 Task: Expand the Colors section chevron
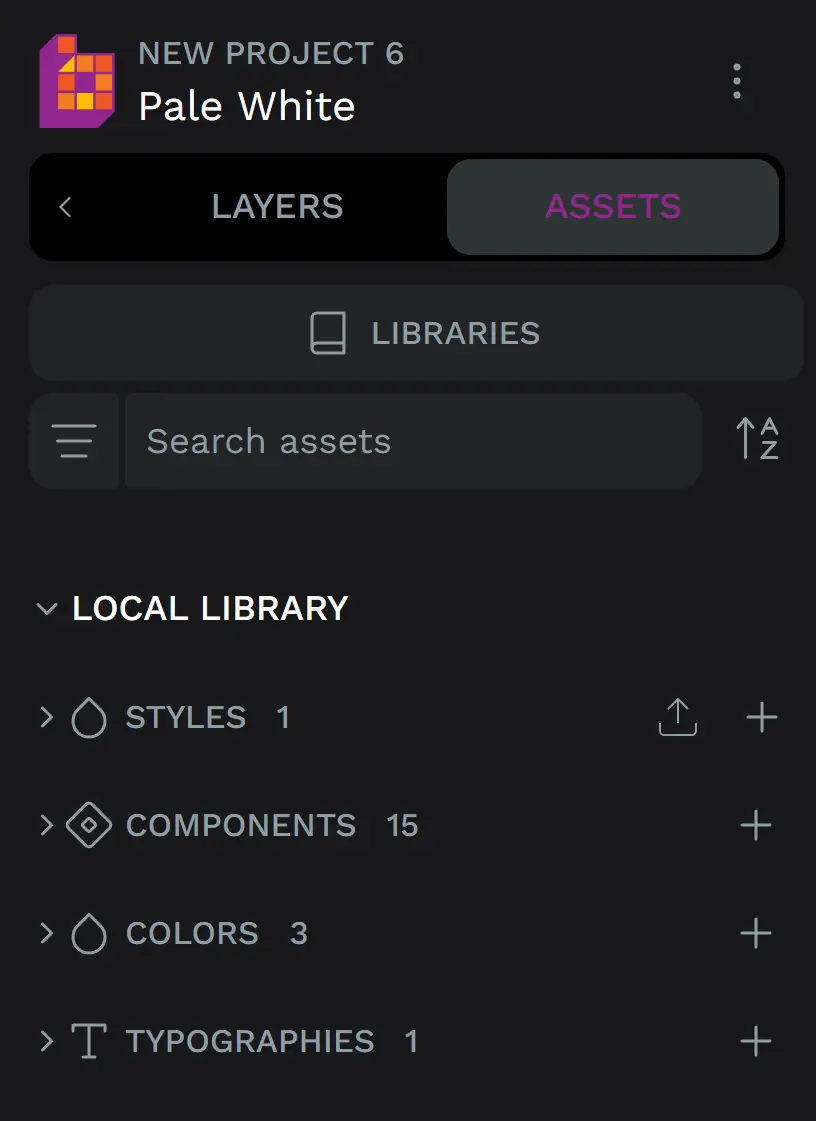pyautogui.click(x=46, y=933)
